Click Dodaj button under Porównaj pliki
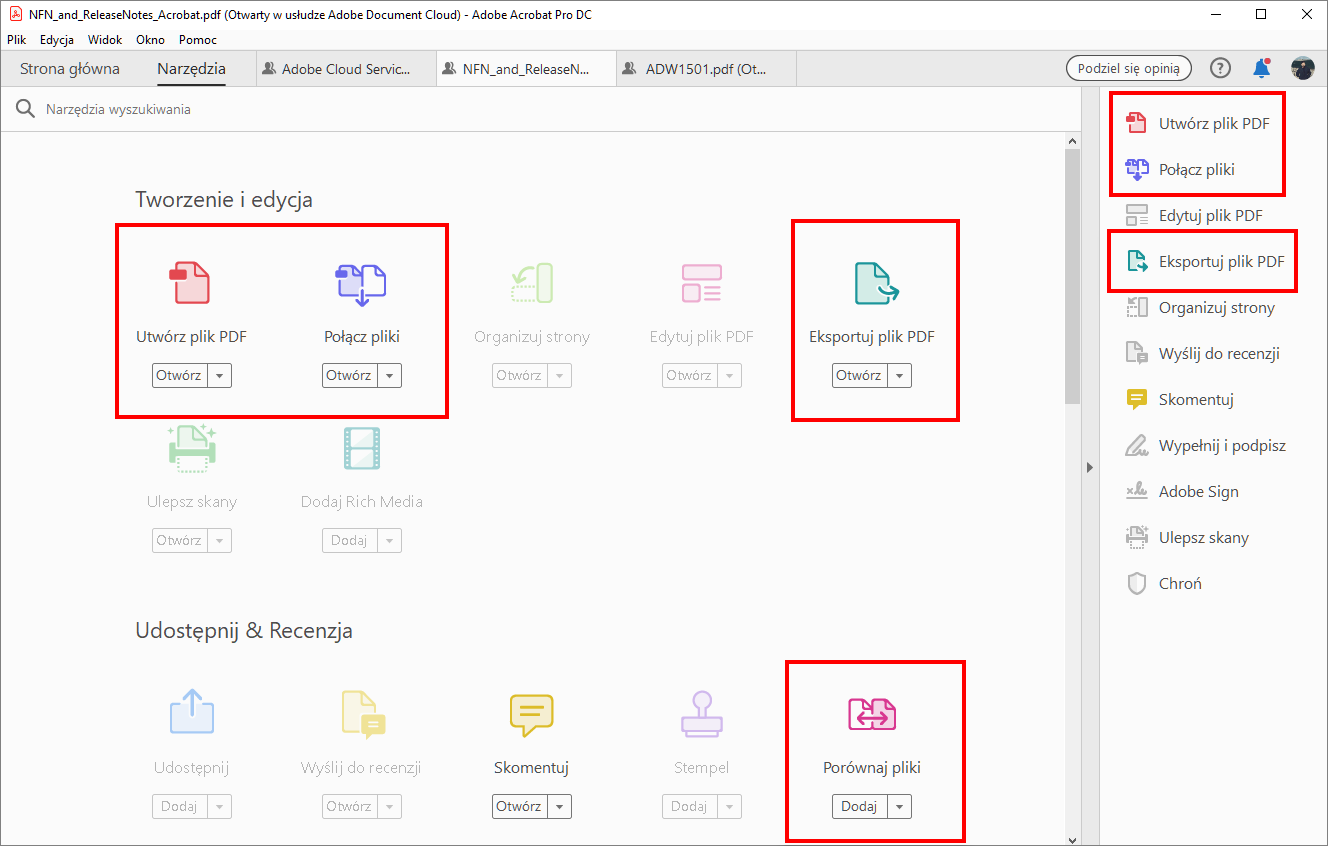Screen dimensions: 1328x846 860,807
